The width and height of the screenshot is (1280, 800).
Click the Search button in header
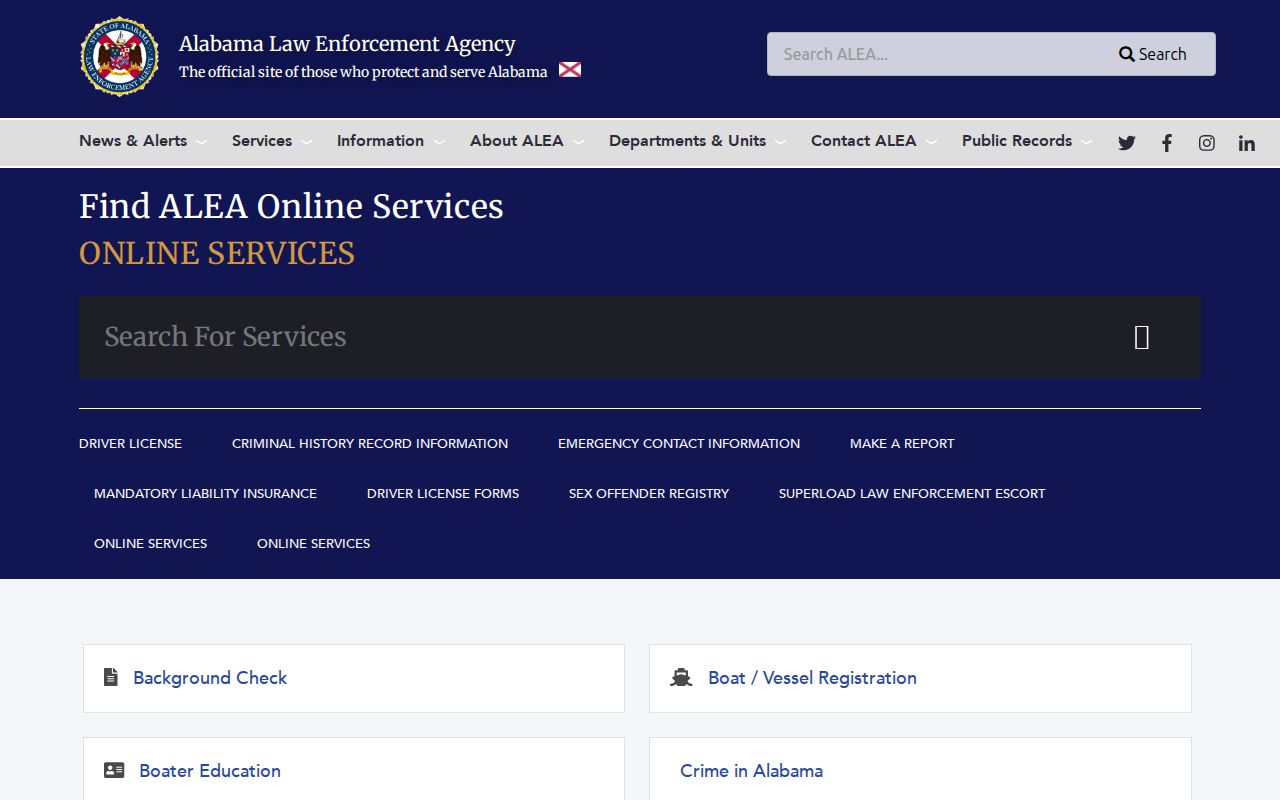pyautogui.click(x=1153, y=54)
